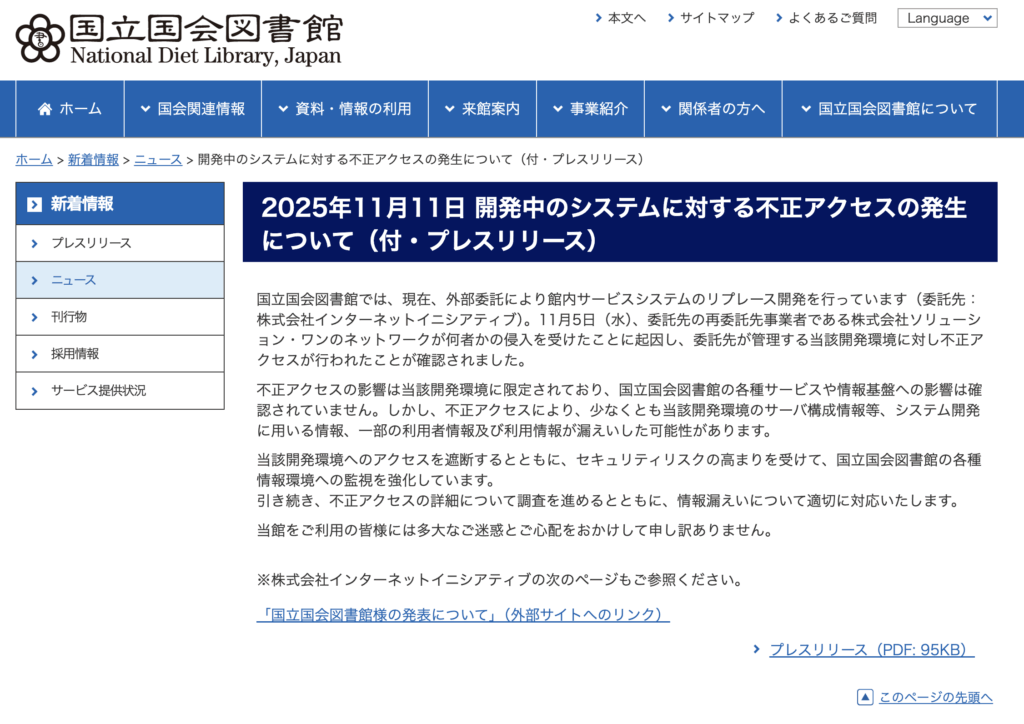Click the ホーム breadcrumb link
The width and height of the screenshot is (1024, 724).
point(34,160)
